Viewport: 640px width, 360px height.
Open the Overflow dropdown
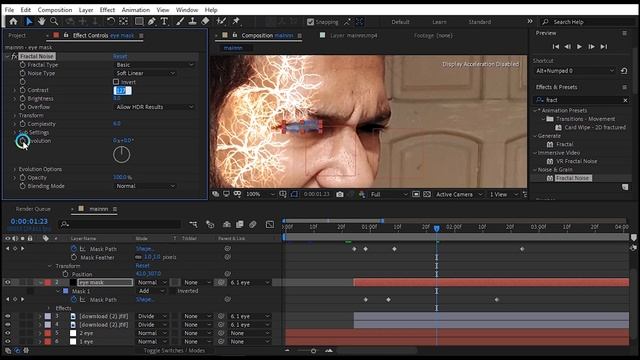155,107
